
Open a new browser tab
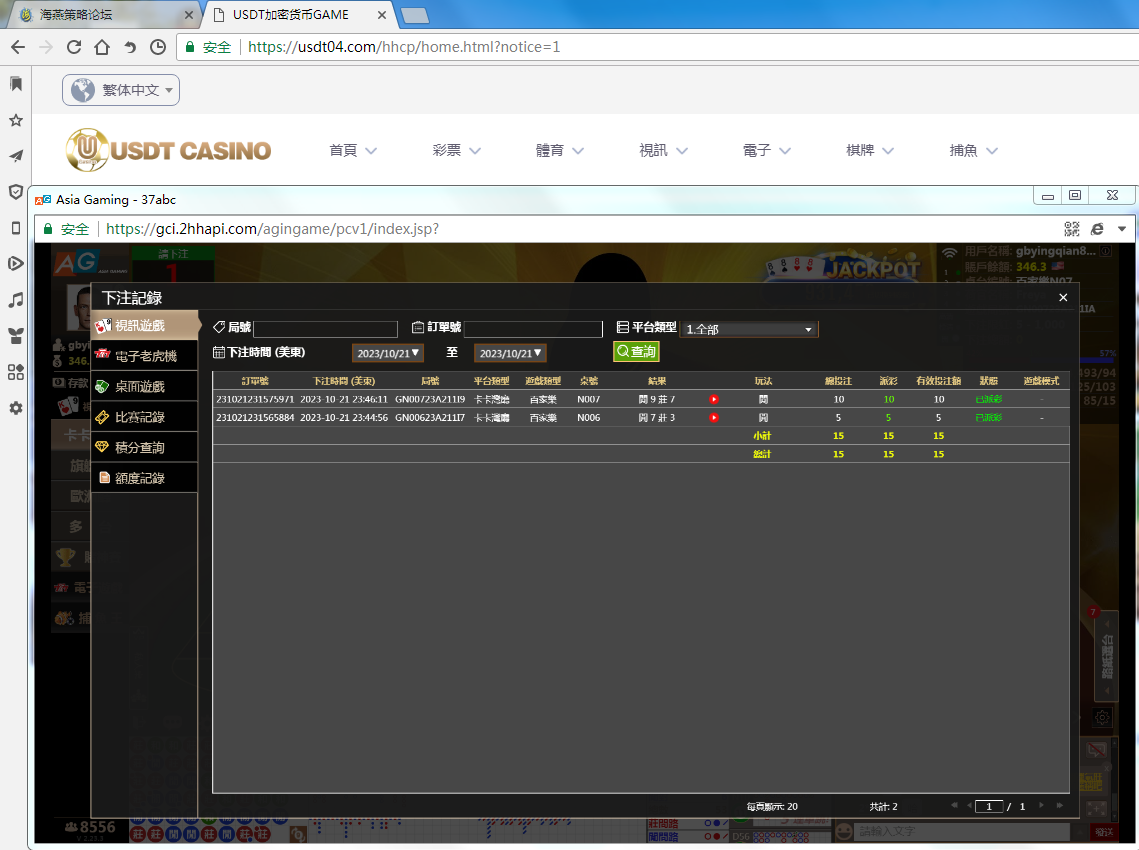tap(415, 15)
